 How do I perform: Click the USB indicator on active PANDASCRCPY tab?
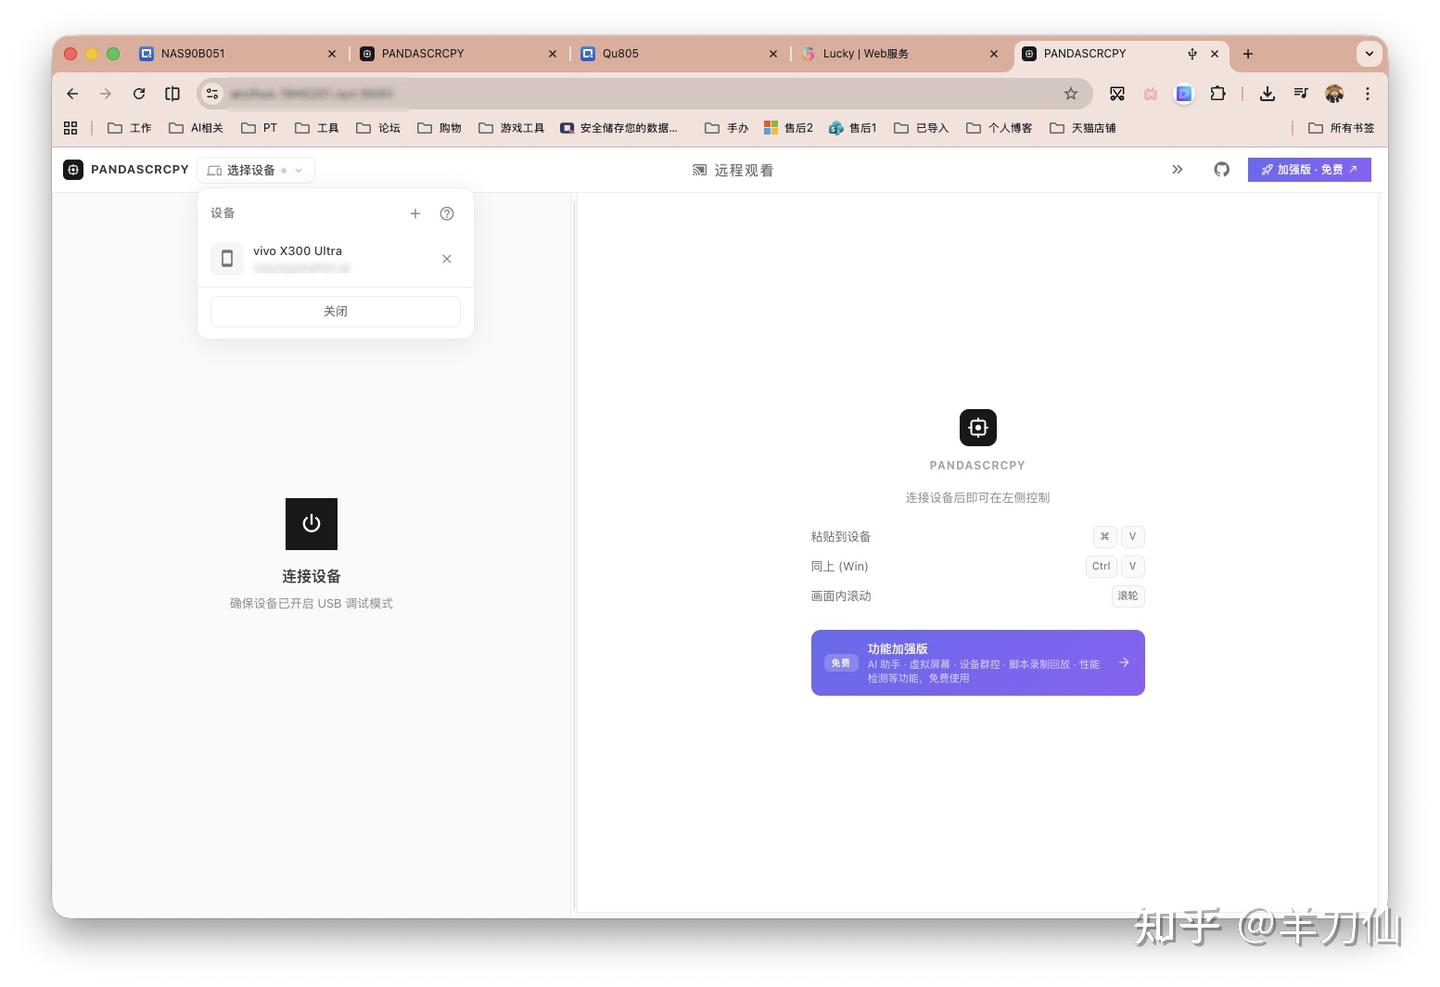point(1192,54)
